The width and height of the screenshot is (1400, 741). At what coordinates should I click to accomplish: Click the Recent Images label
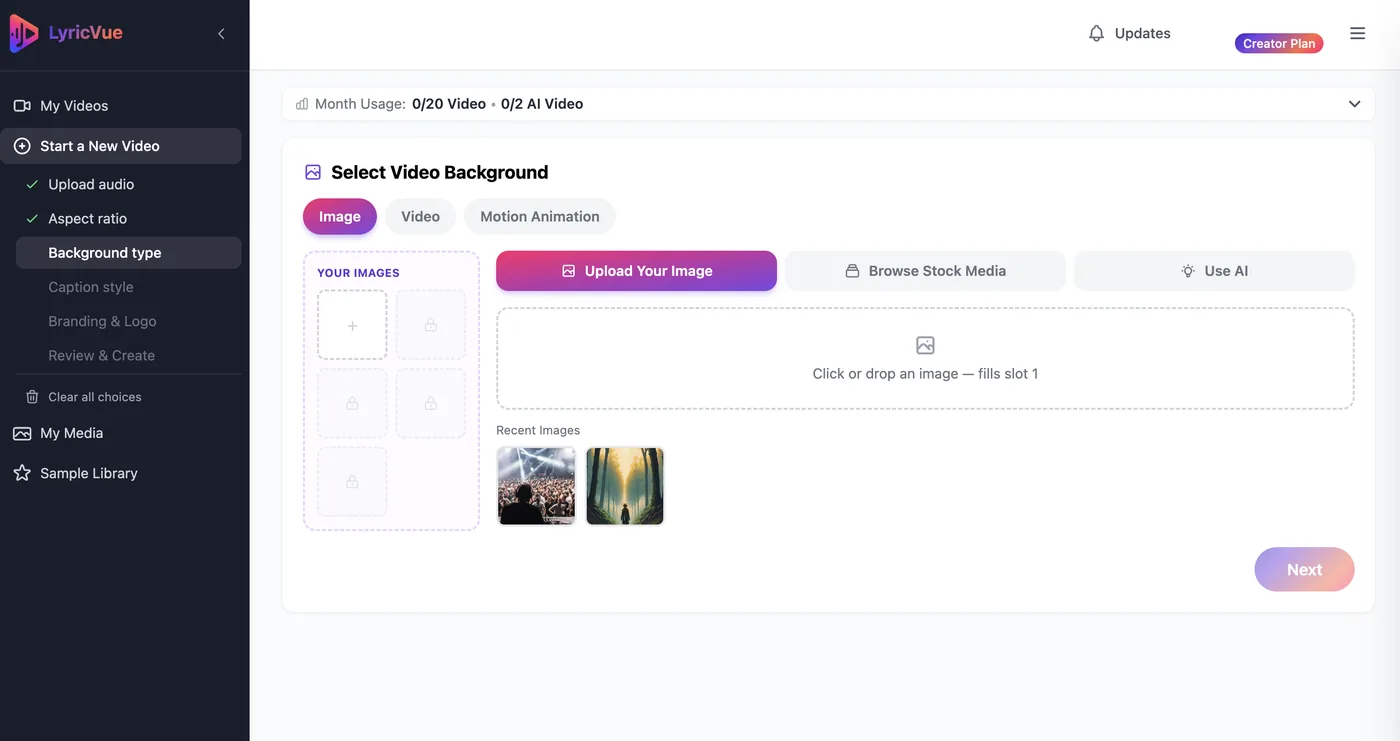(x=538, y=430)
